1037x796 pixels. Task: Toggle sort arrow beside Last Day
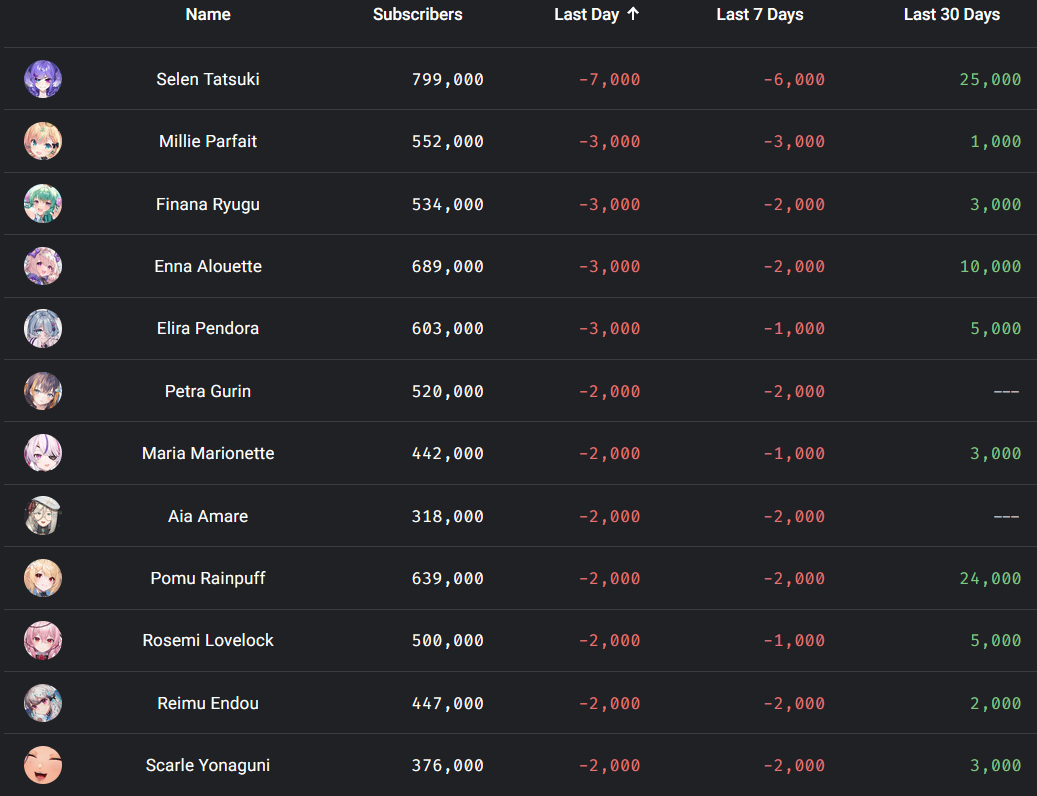(x=633, y=14)
